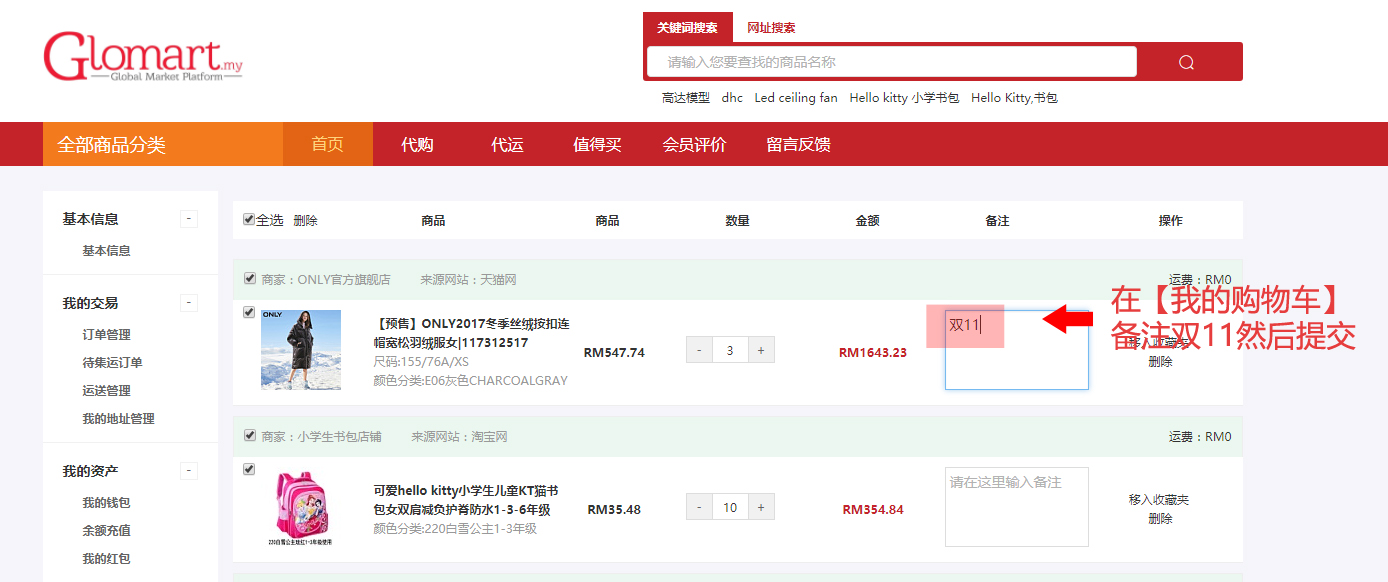The image size is (1388, 582).
Task: Decrease quantity of ONLY羽绒服 item
Action: pos(699,350)
